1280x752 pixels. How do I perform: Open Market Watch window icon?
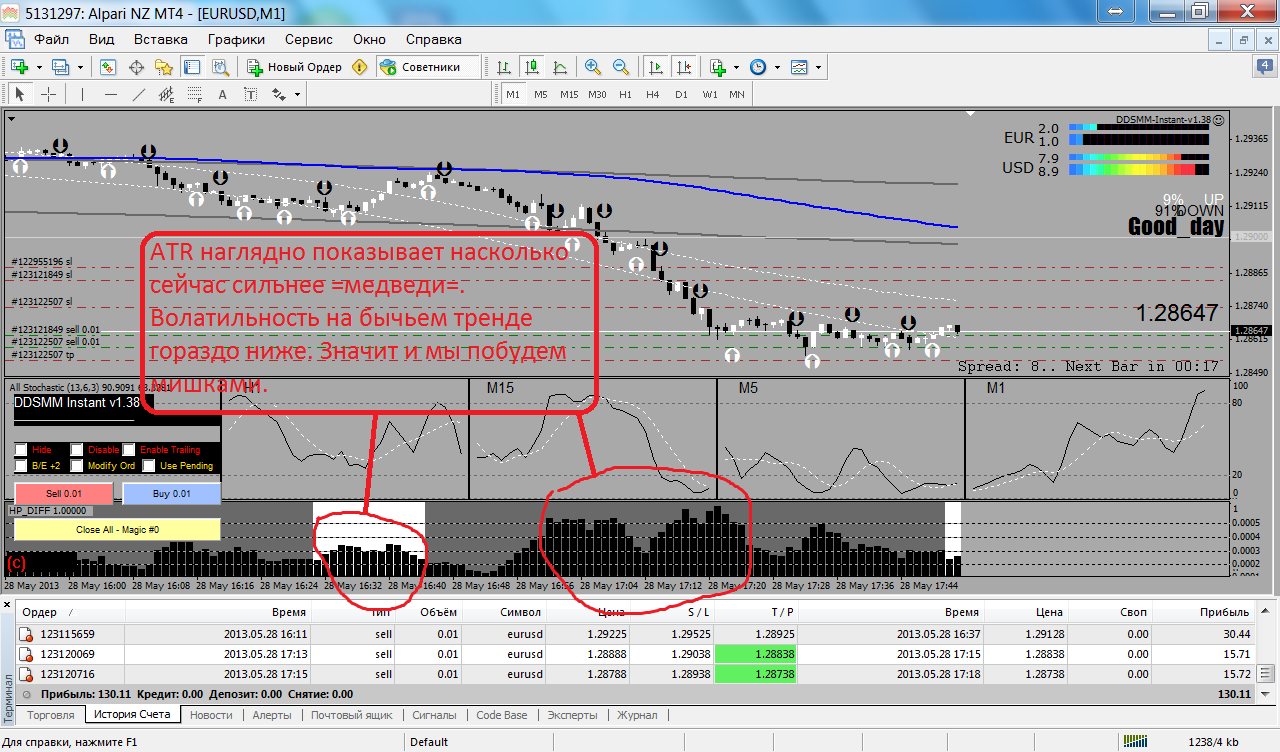pos(108,67)
